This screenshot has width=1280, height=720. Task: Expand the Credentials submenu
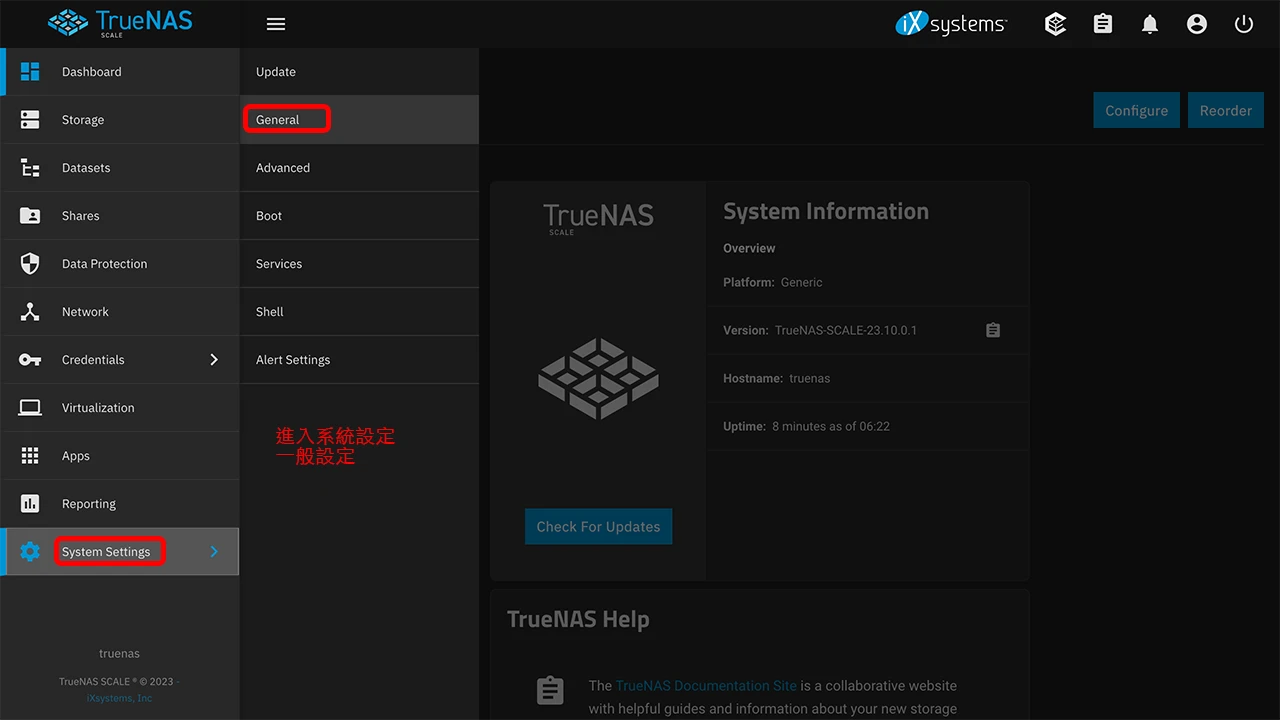[213, 359]
